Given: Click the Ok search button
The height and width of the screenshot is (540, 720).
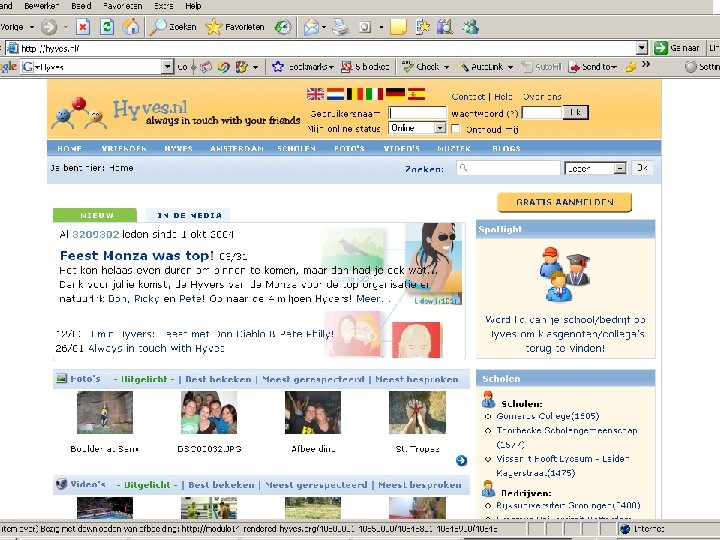Looking at the screenshot, I should click(x=642, y=168).
